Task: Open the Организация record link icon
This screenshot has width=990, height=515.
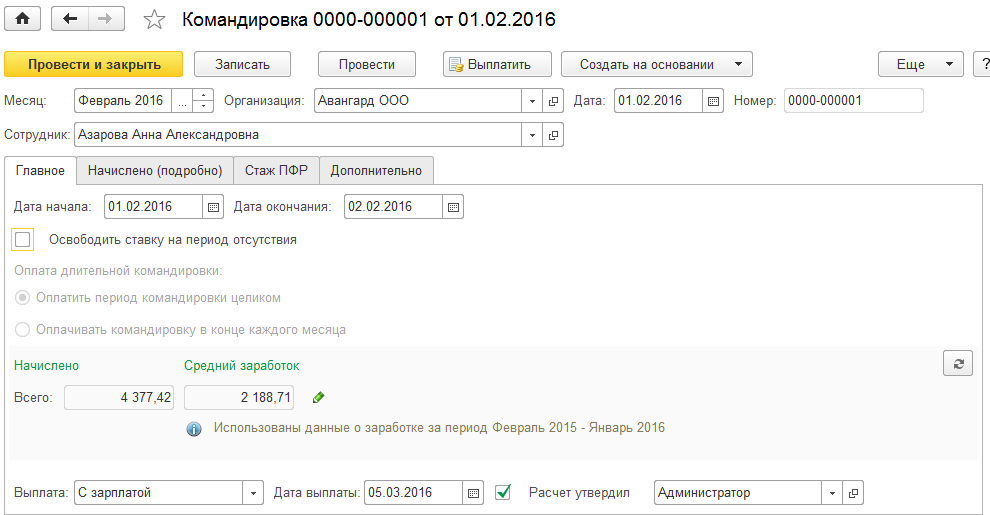Action: (553, 101)
